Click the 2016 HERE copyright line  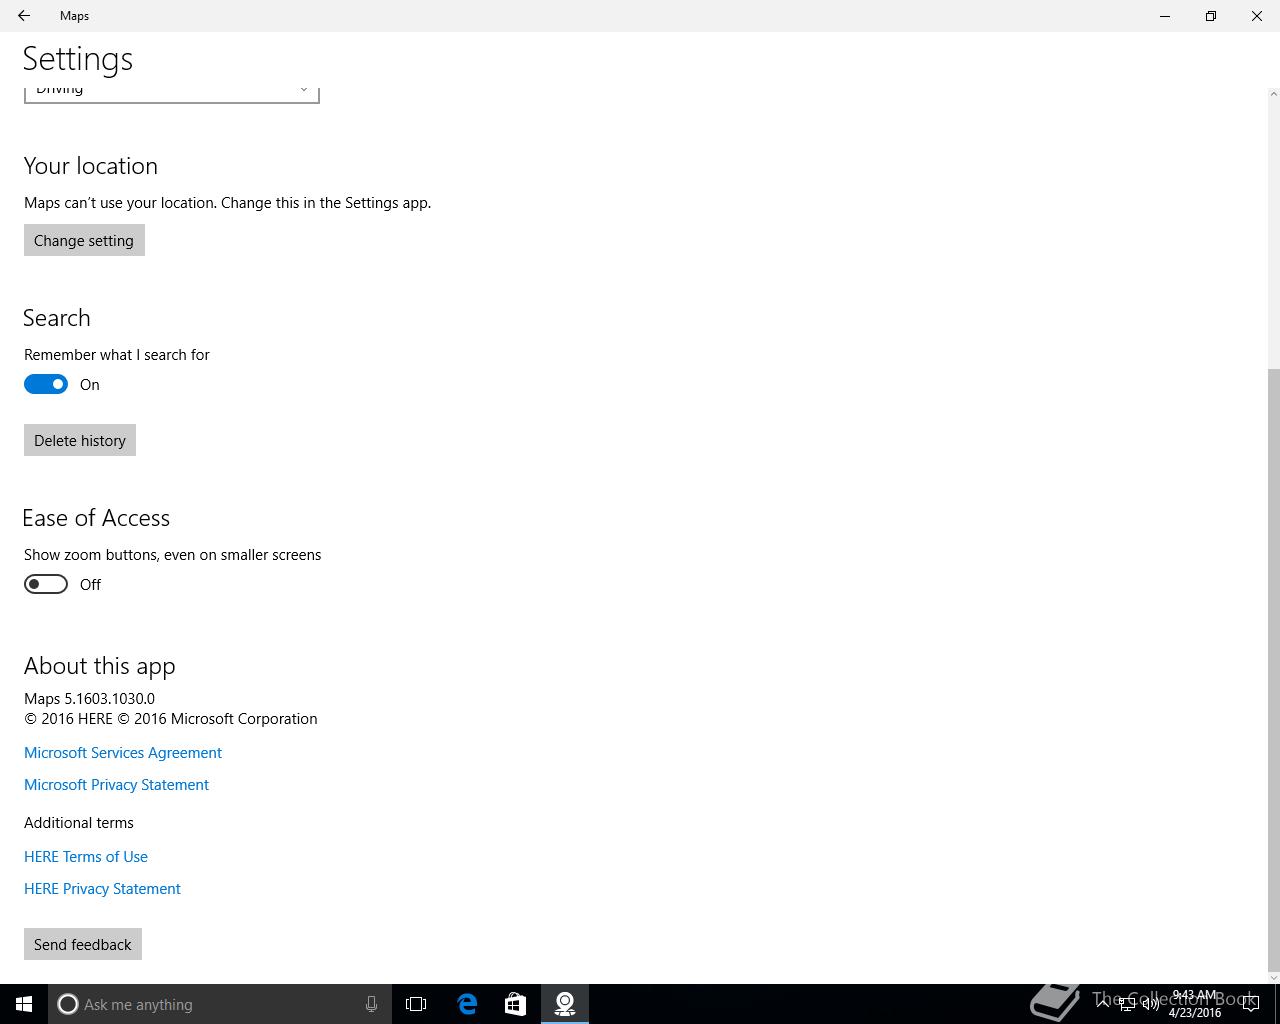[171, 718]
